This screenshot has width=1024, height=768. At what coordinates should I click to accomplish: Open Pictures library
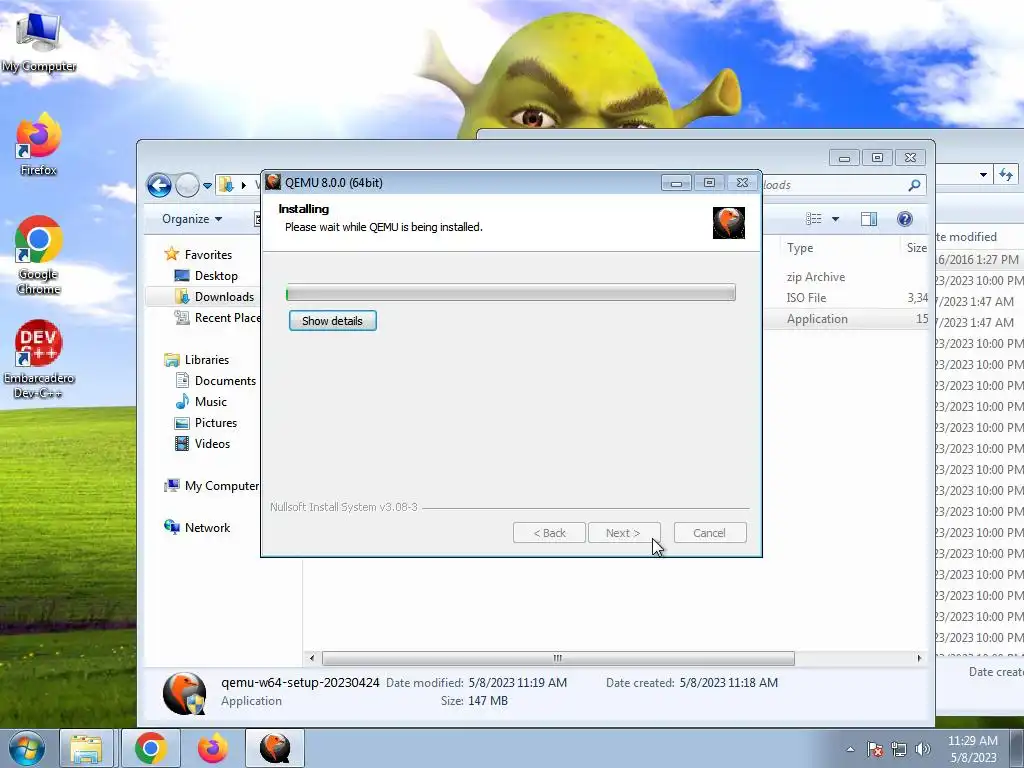click(x=206, y=423)
